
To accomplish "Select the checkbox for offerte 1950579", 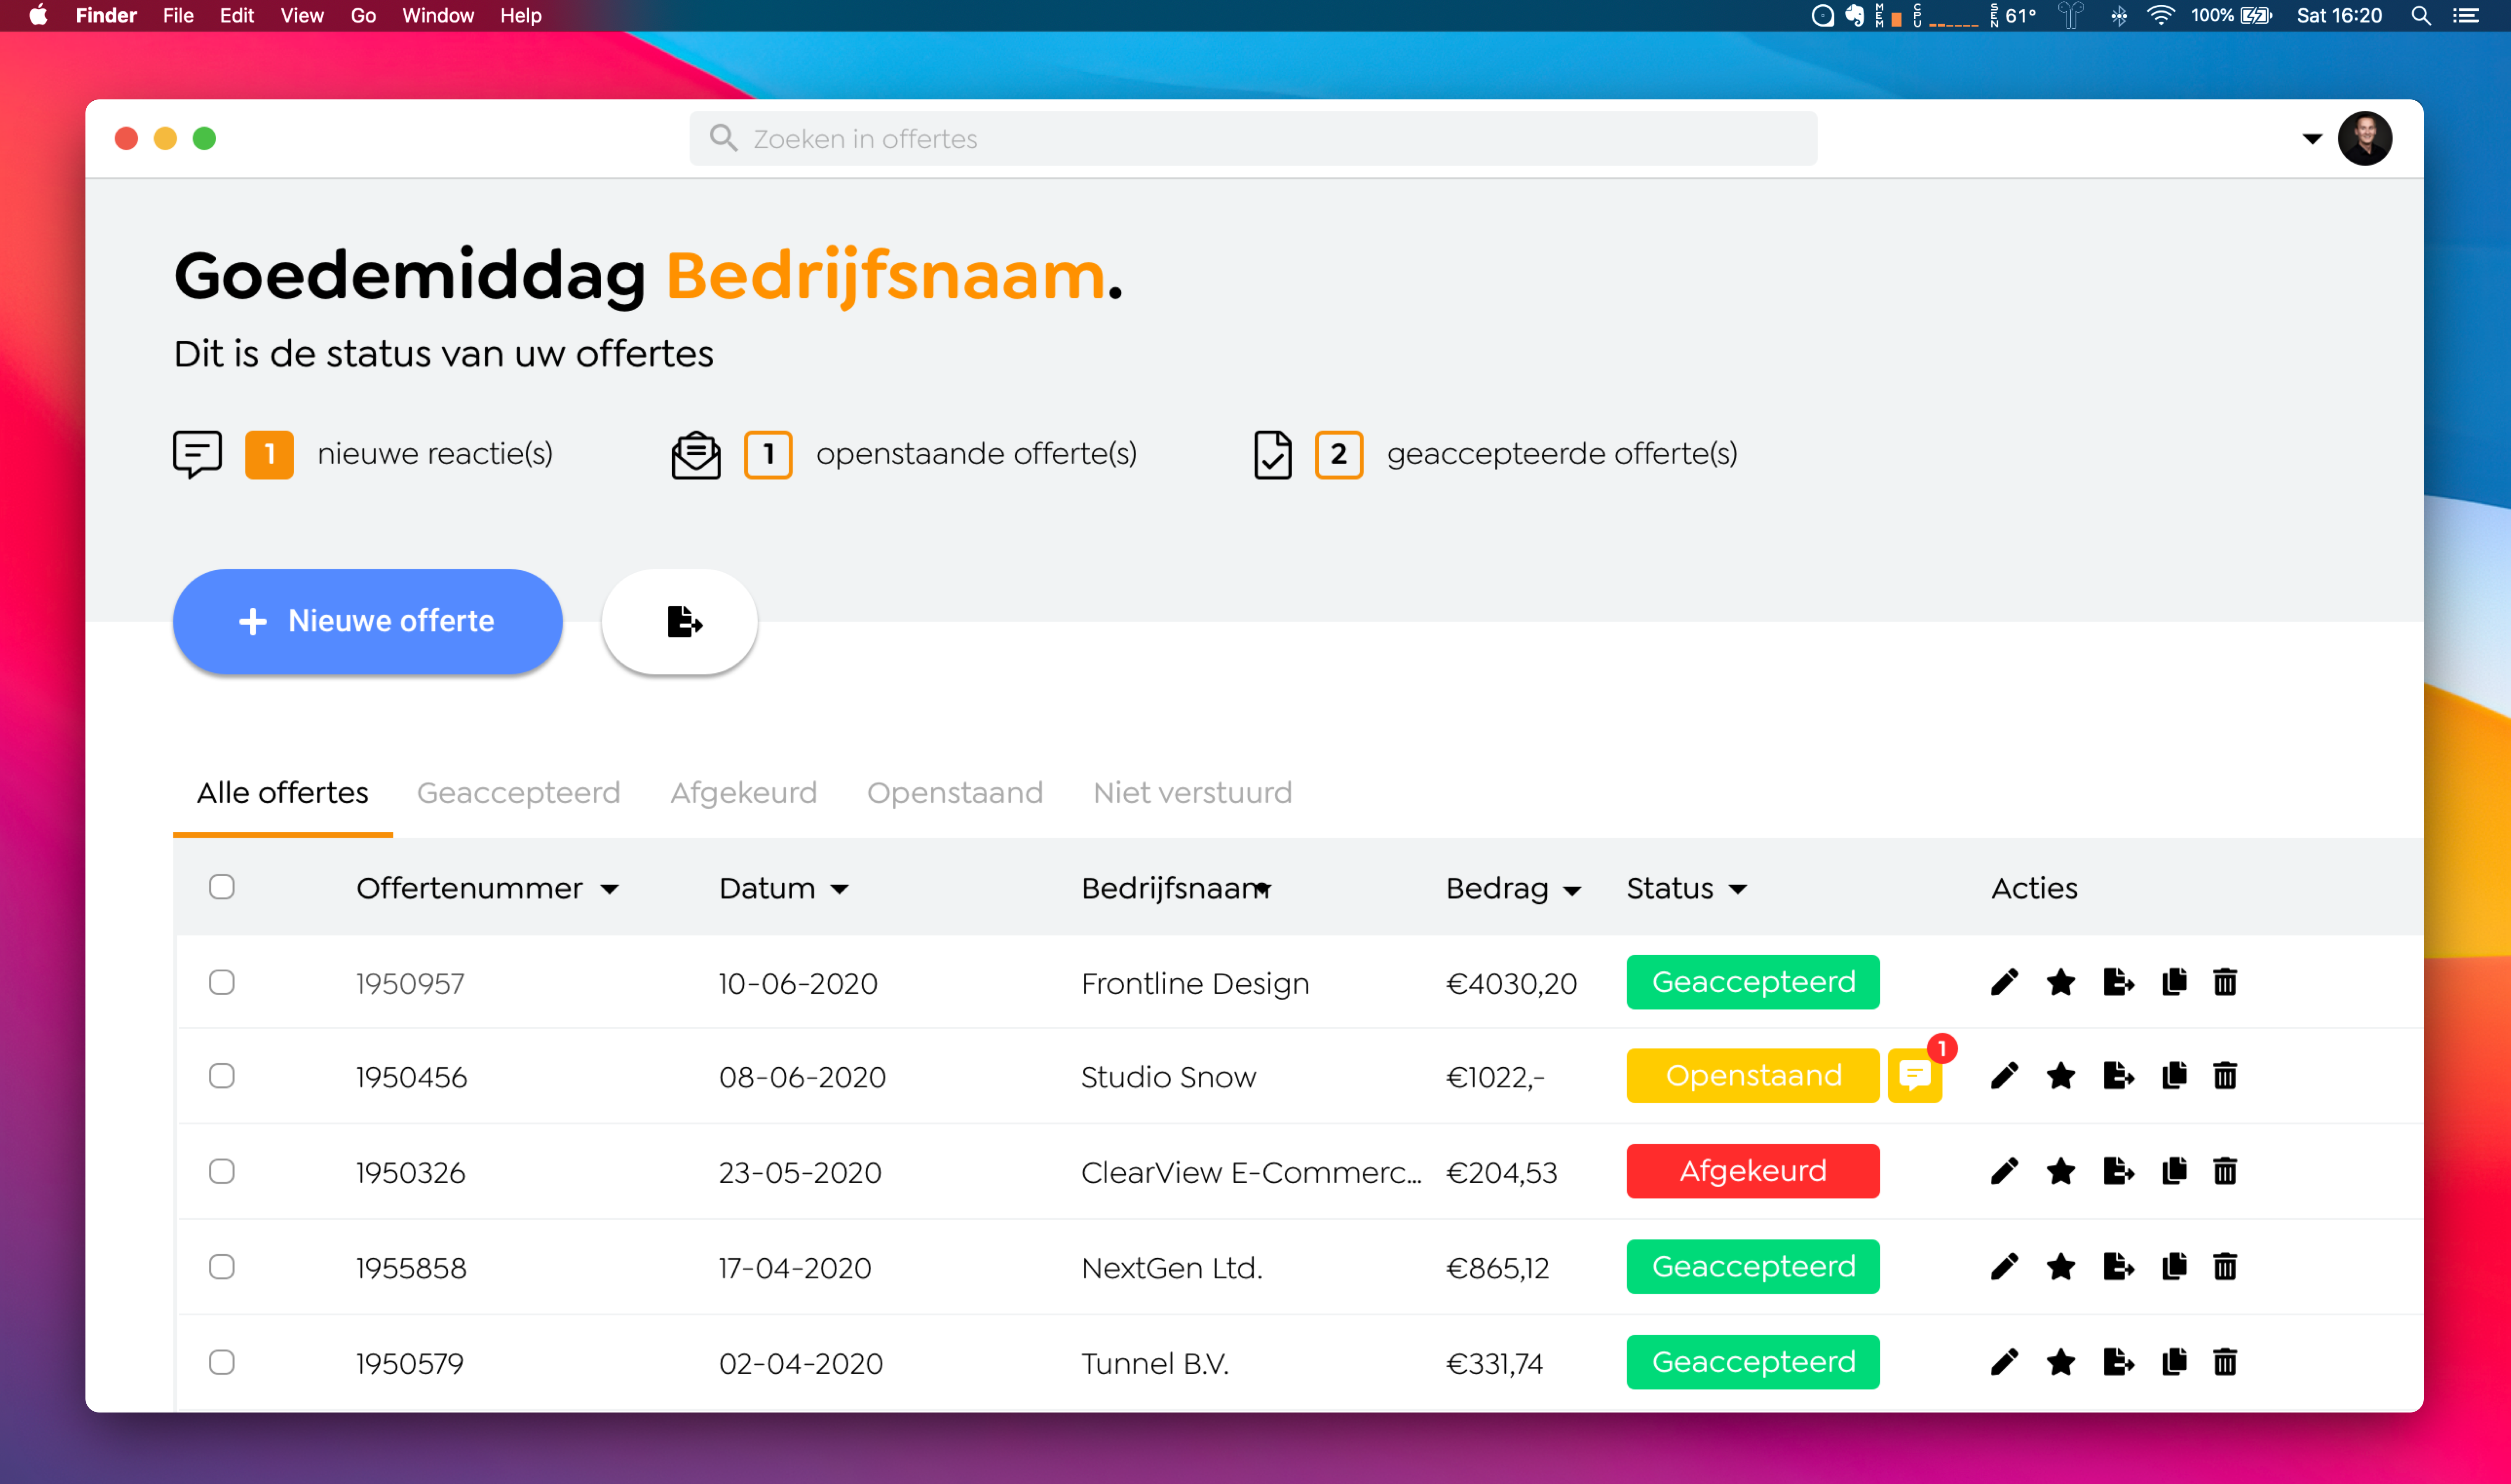I will [x=222, y=1362].
